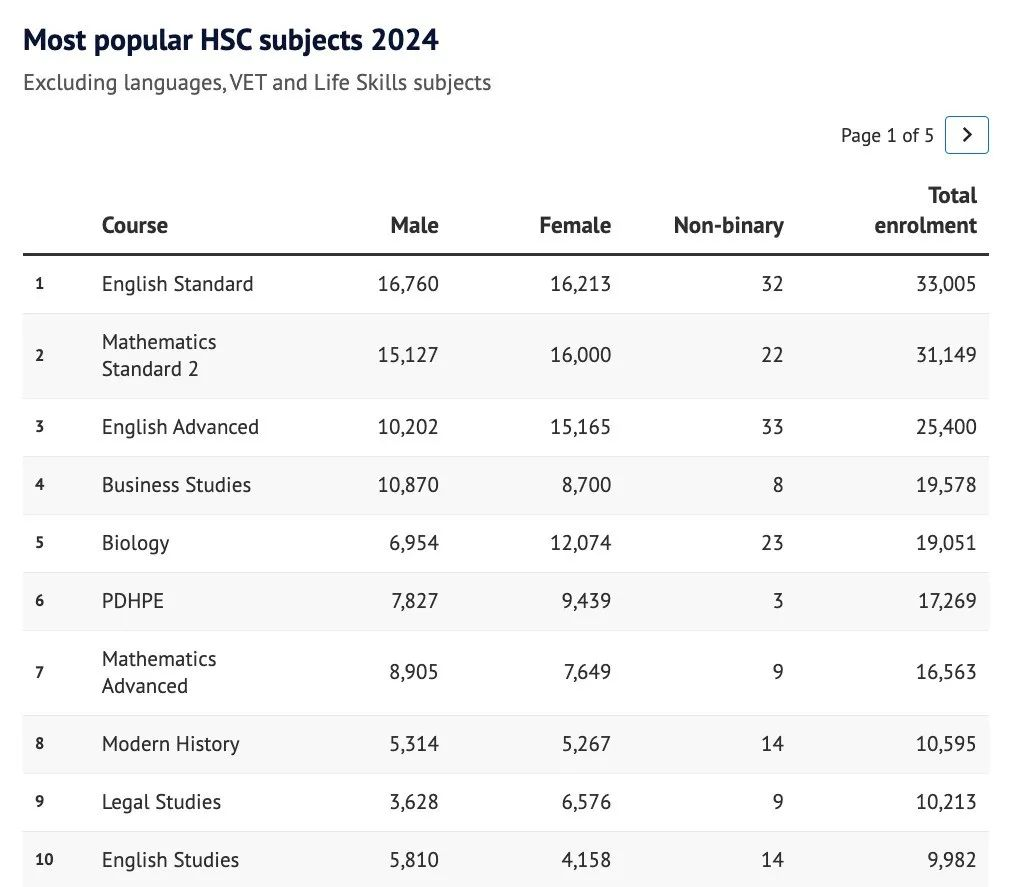
Task: Go to next page using arrow button
Action: click(966, 135)
